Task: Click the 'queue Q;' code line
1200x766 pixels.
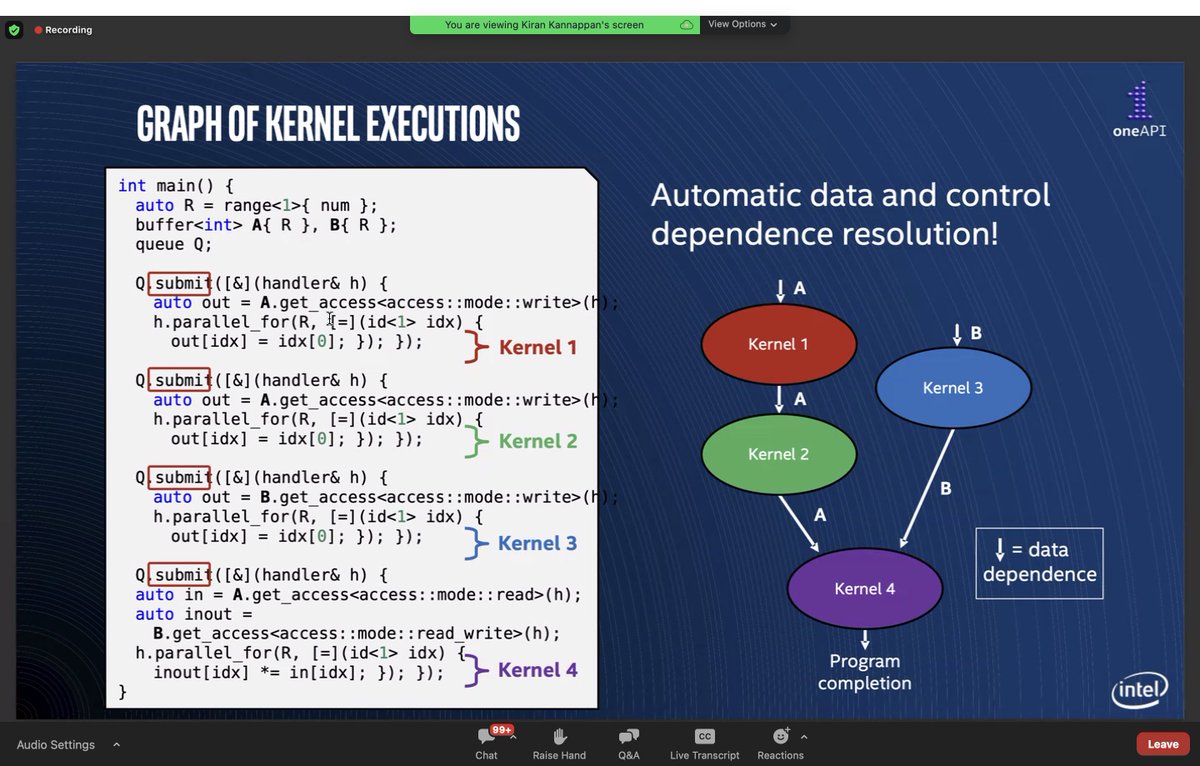Action: click(174, 244)
